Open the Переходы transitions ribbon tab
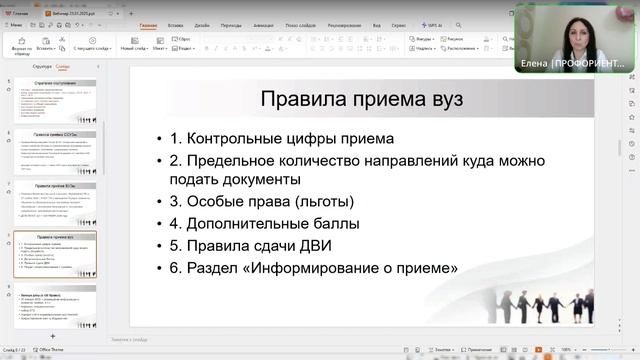640x360 pixels. 231,25
